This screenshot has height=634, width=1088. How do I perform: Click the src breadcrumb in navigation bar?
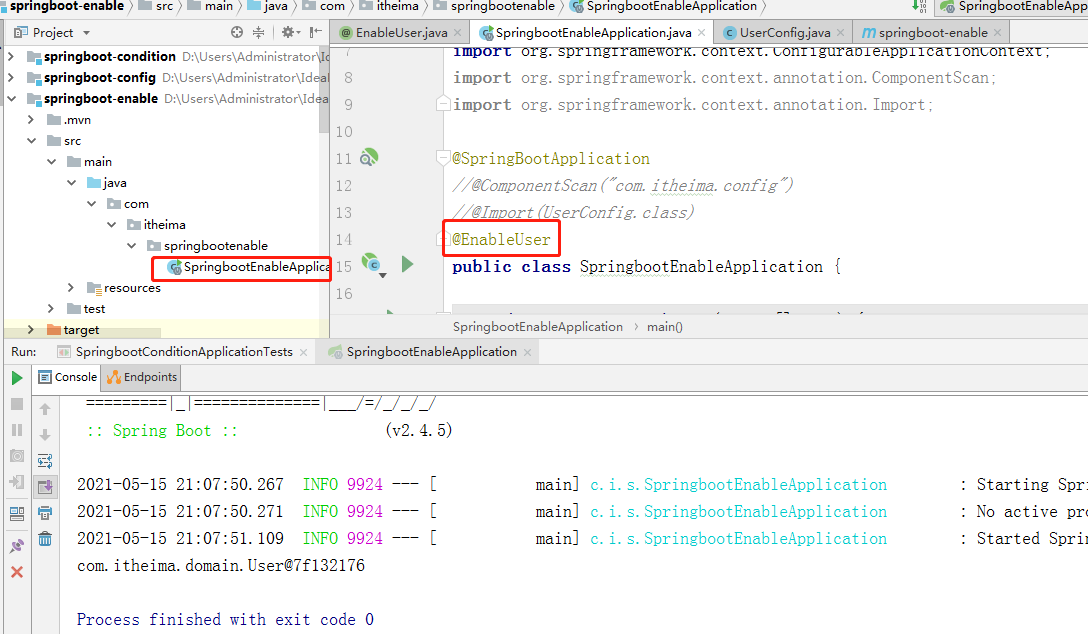[156, 6]
